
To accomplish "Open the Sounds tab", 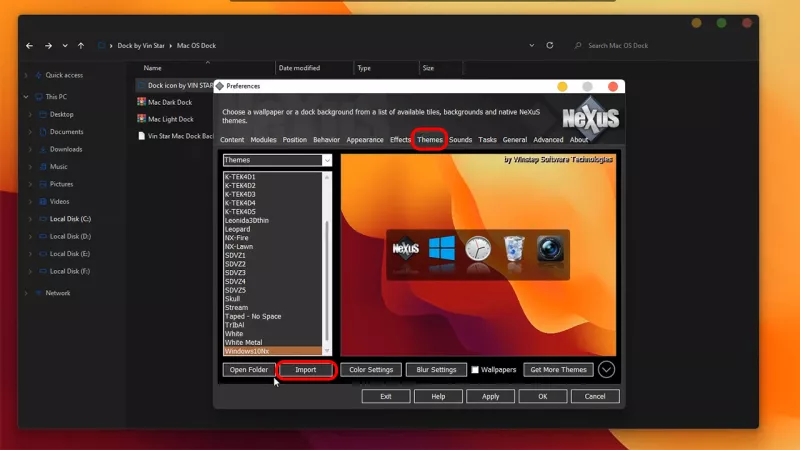I will [x=460, y=139].
